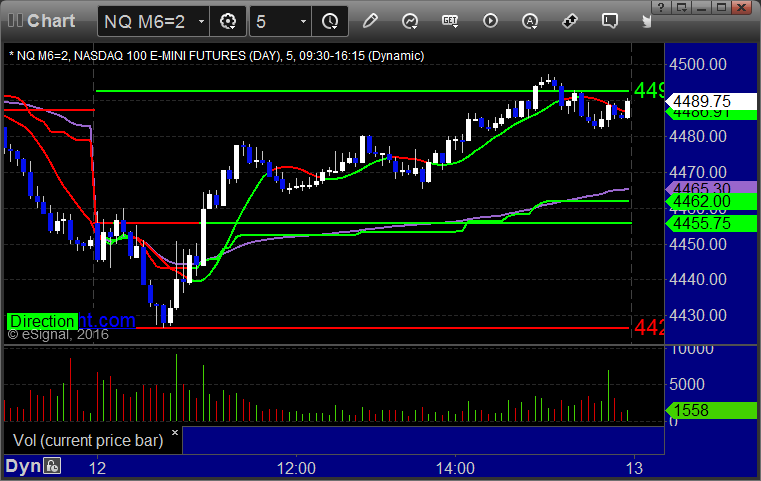Screen dimensions: 761x481
Task: Minimize the chart window
Action: pyautogui.click(x=701, y=7)
